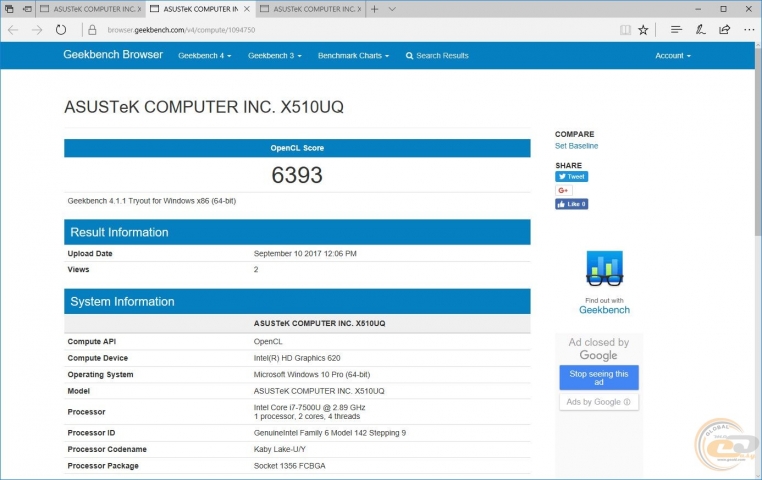Open the Edge more options ellipsis
The image size is (762, 480).
[749, 30]
